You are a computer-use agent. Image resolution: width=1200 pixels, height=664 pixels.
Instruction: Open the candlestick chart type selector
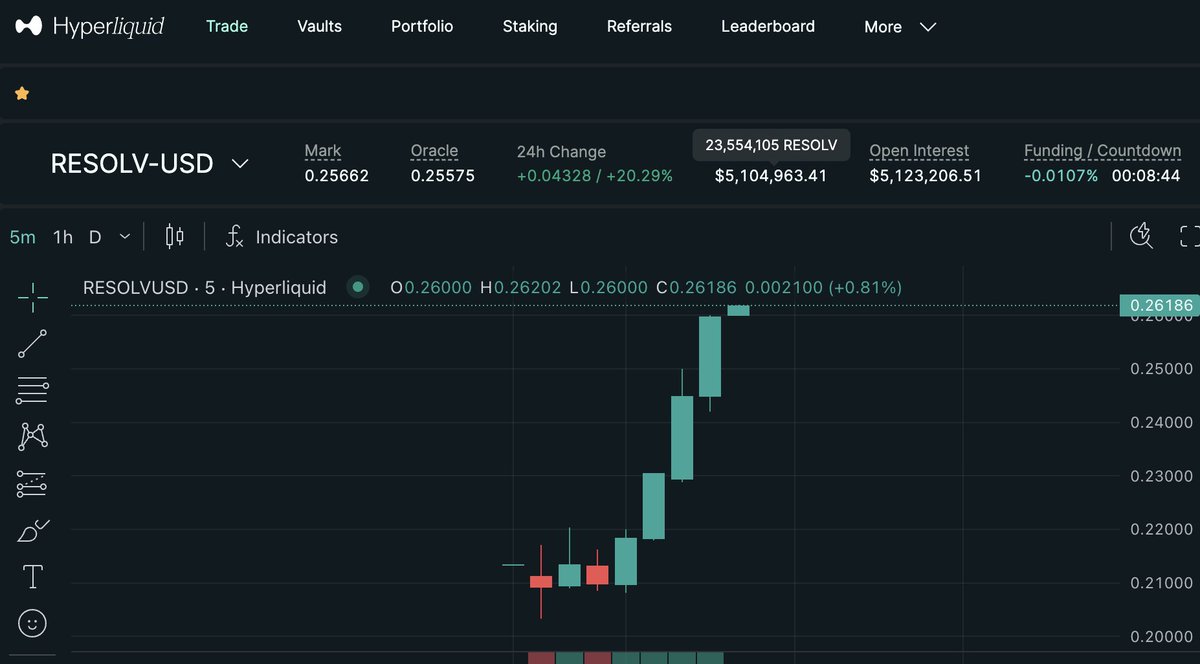click(175, 237)
